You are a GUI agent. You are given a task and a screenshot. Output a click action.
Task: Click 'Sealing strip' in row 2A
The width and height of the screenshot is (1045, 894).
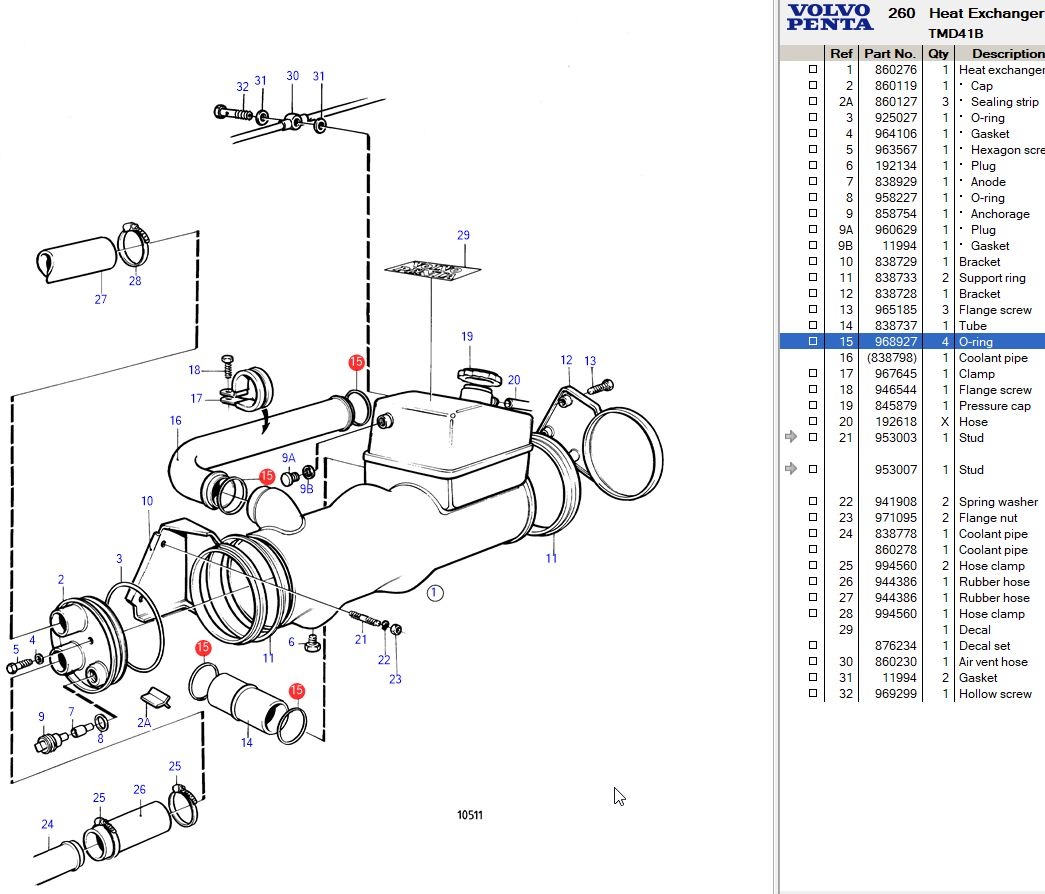coord(1004,101)
